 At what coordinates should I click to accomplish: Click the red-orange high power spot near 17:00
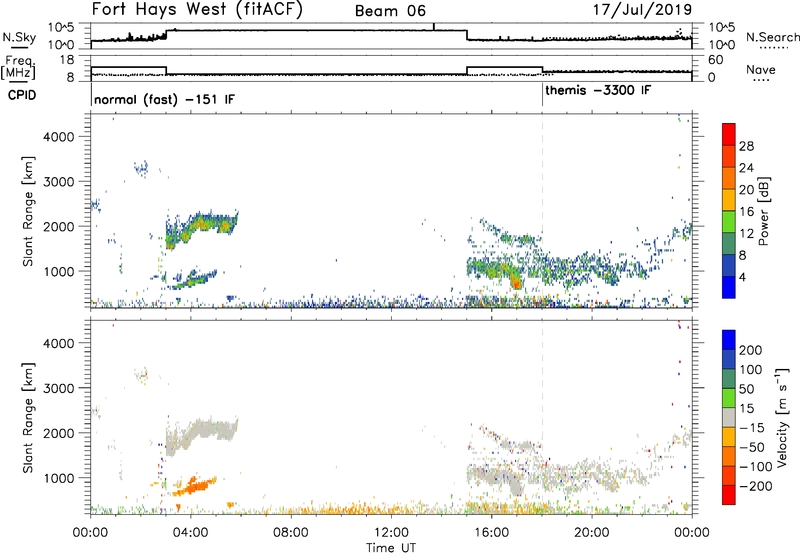point(516,281)
